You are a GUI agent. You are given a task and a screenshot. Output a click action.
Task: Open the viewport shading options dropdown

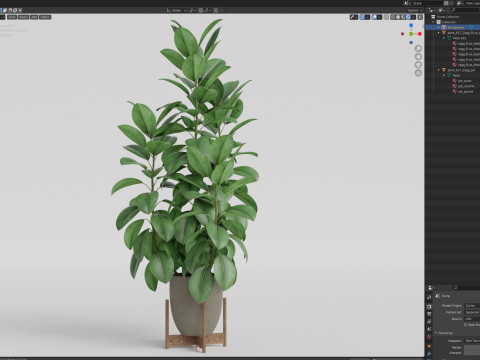click(x=413, y=17)
